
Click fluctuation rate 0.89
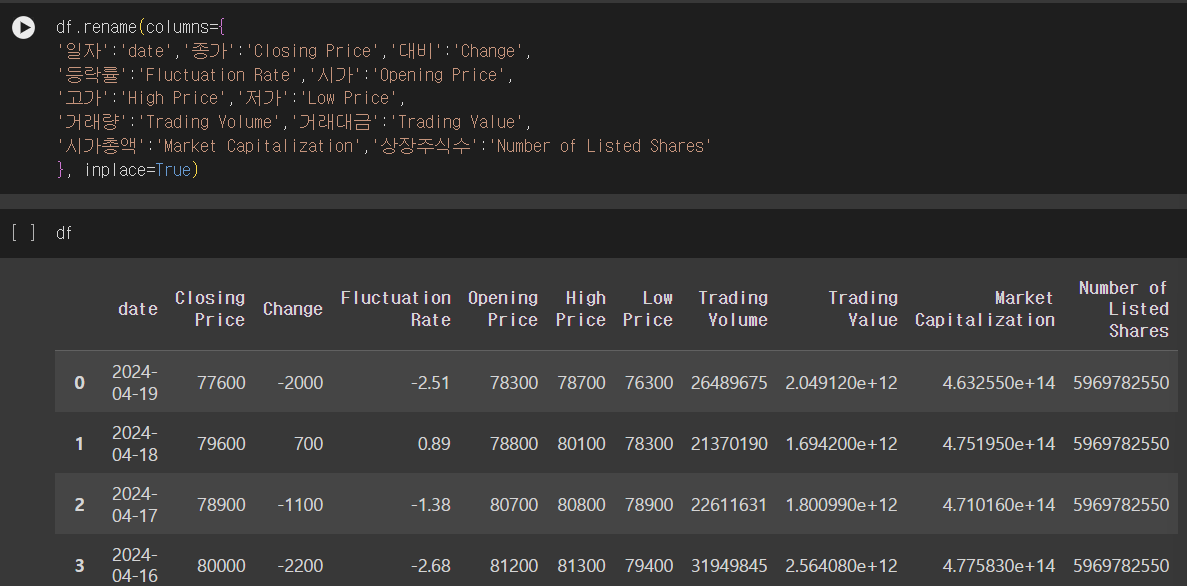(x=435, y=444)
